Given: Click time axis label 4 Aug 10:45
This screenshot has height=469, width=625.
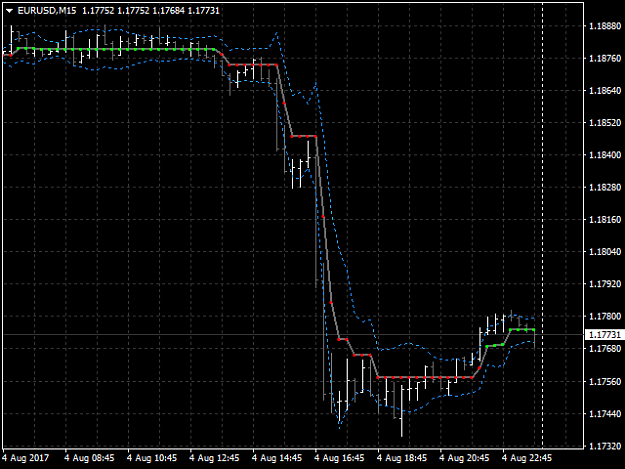Looking at the screenshot, I should (152, 458).
